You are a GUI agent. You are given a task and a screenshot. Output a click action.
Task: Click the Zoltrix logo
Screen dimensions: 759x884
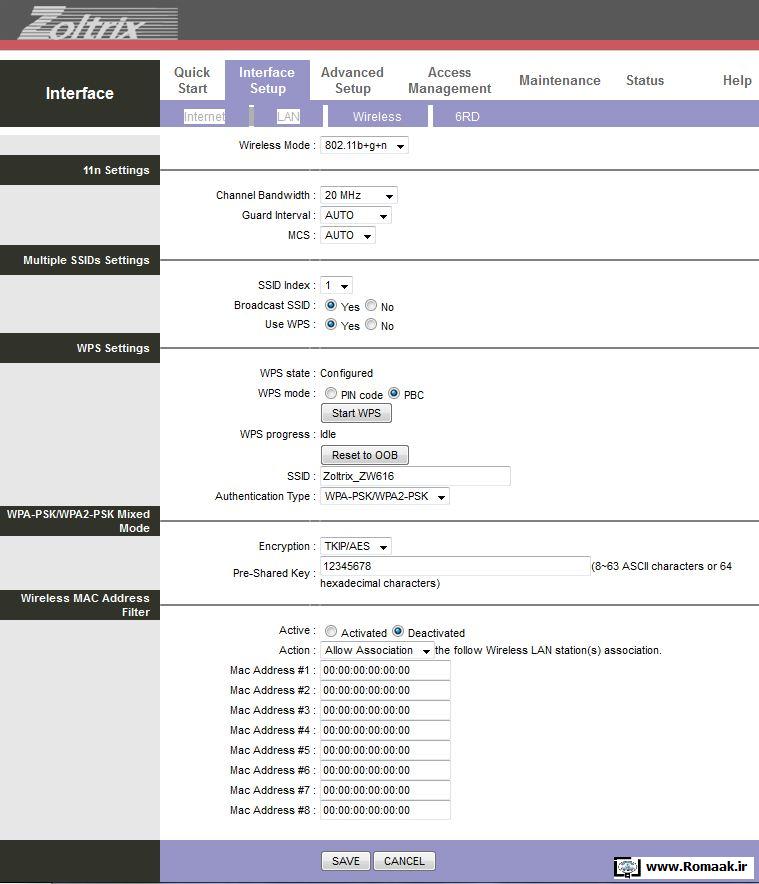(98, 23)
